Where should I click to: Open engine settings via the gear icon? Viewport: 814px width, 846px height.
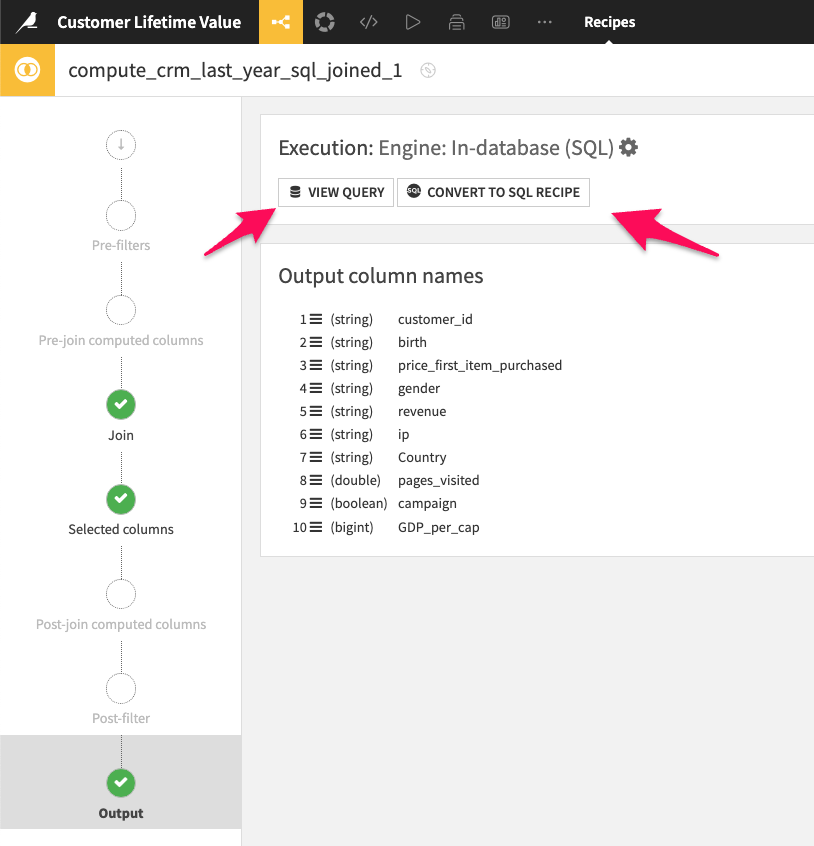(629, 146)
